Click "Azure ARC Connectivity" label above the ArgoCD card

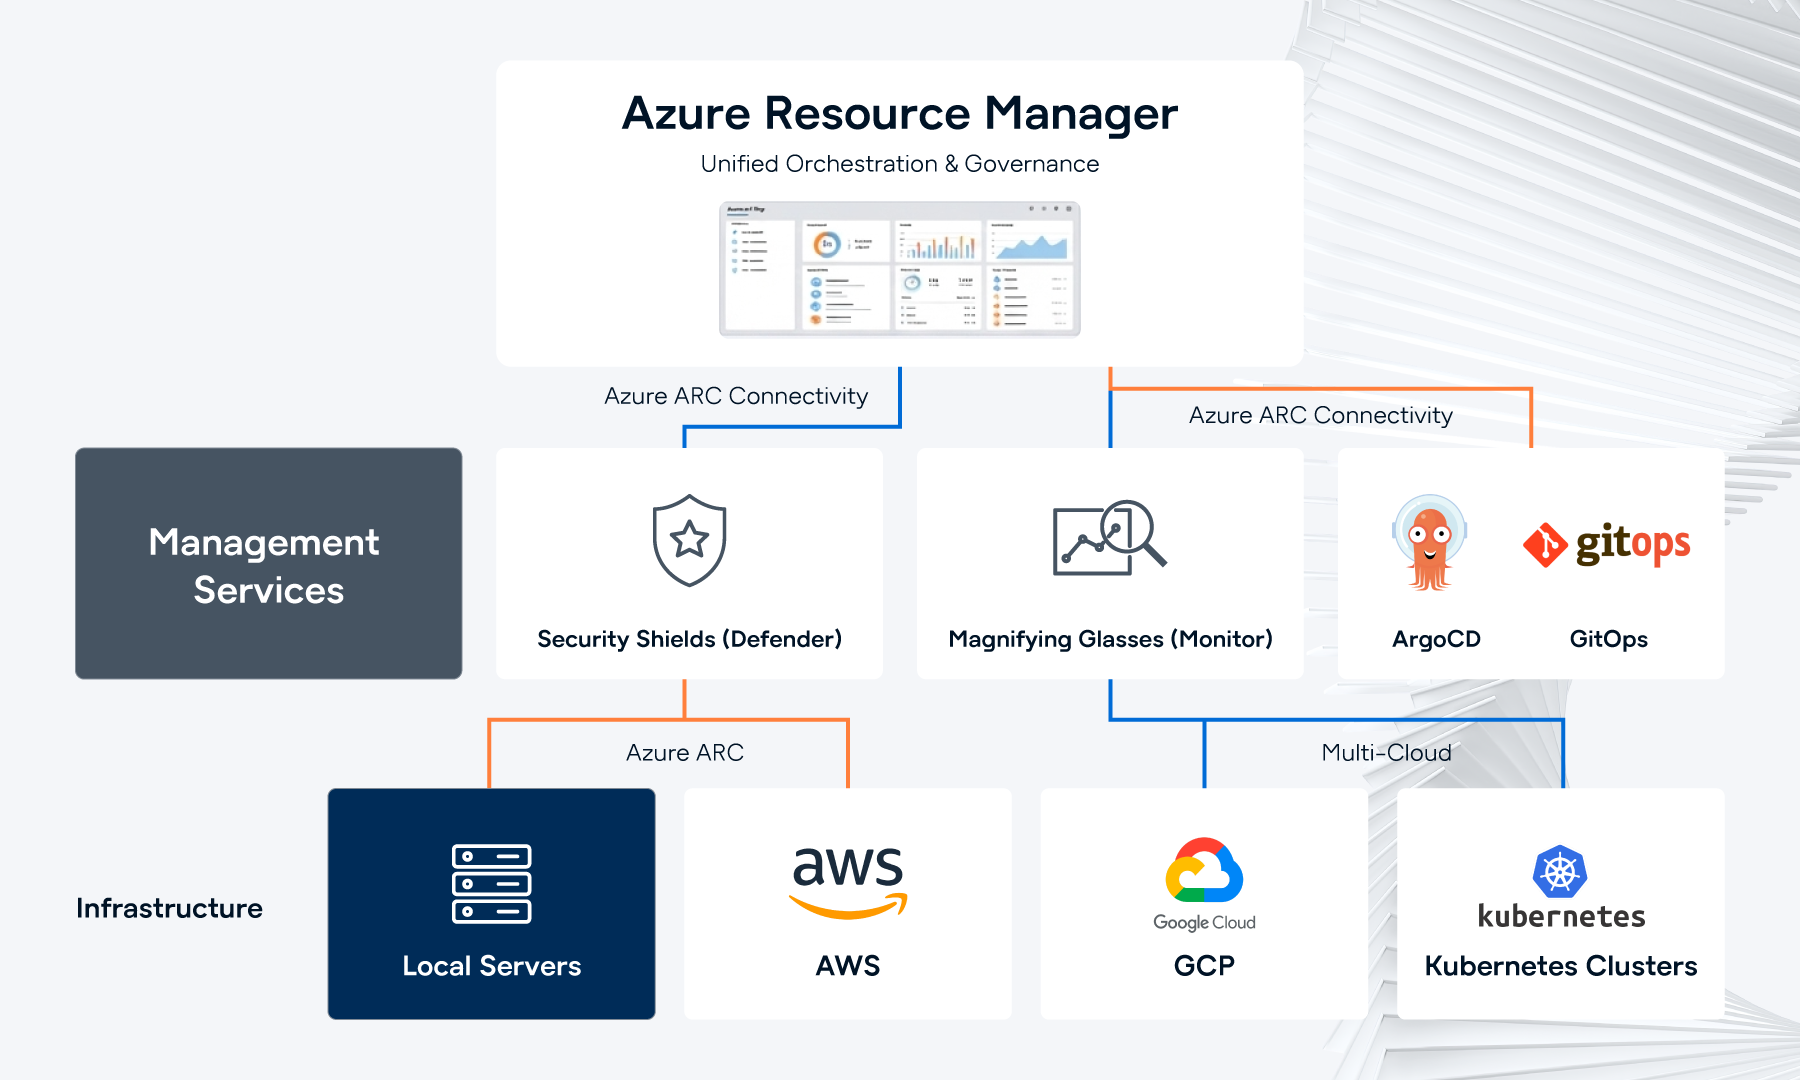click(x=1321, y=415)
